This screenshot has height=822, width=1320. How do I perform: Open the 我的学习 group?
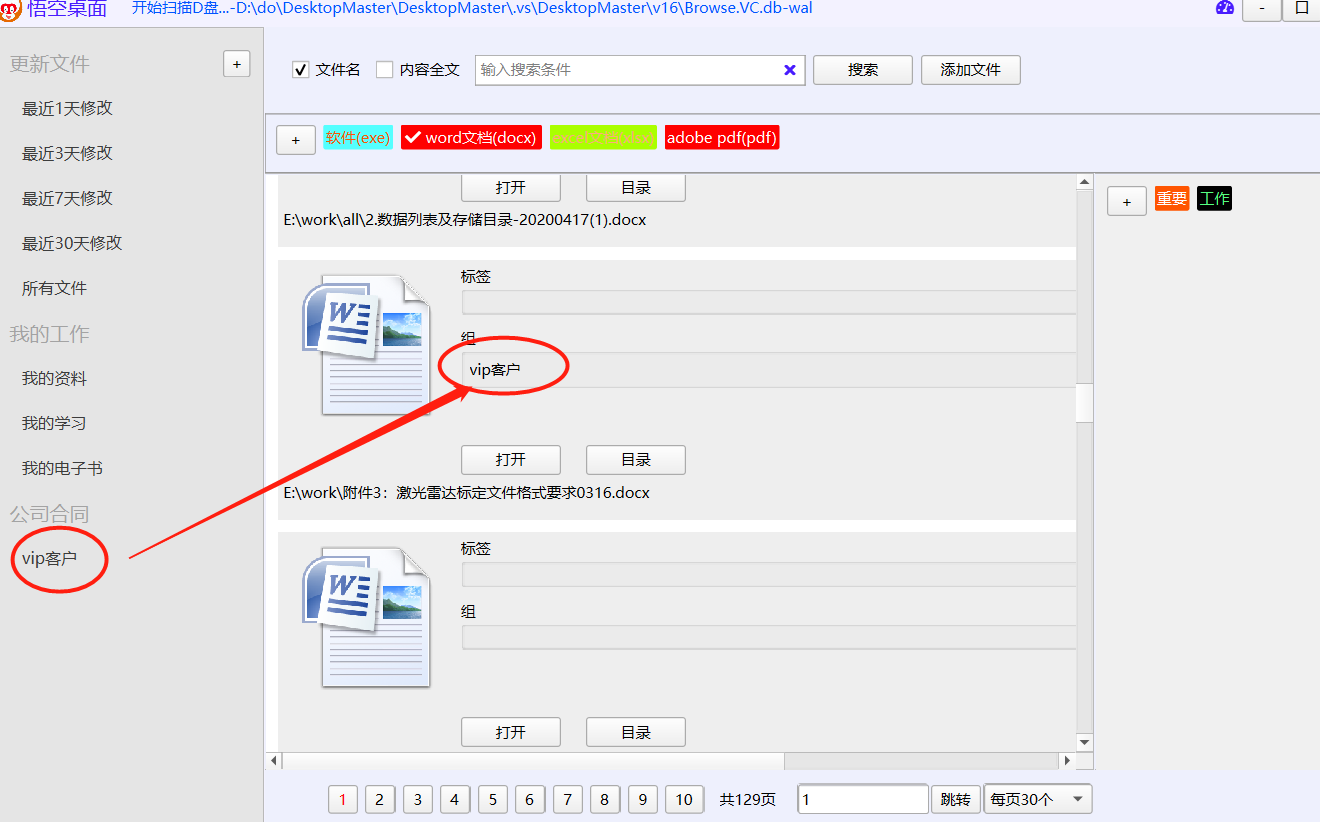click(x=55, y=423)
